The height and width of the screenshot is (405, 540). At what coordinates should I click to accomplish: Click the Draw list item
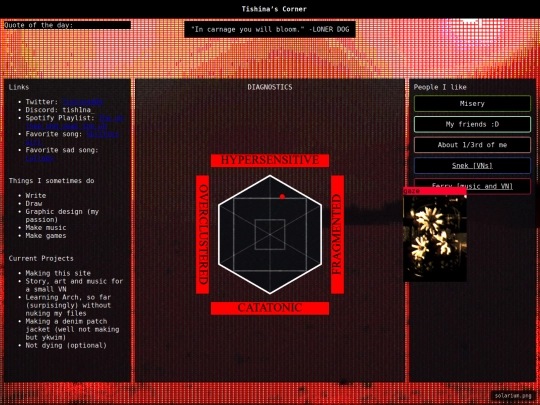34,204
